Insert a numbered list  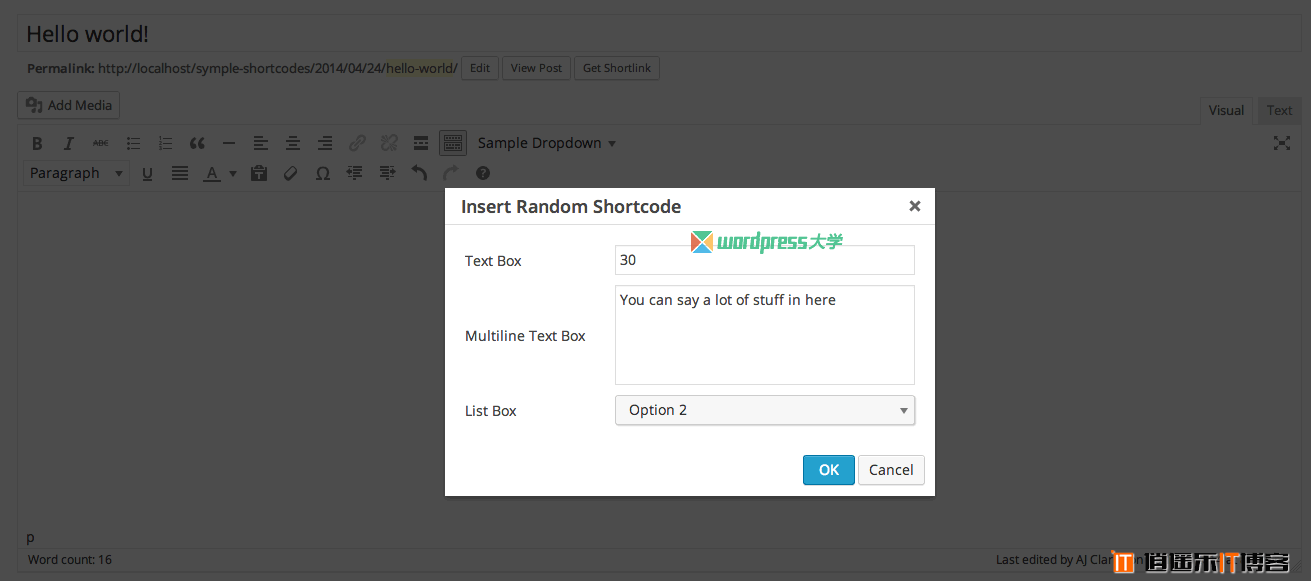165,143
